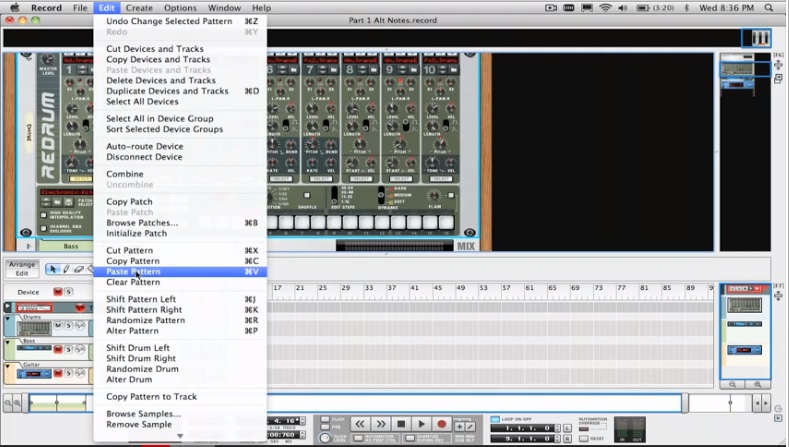789x447 pixels.
Task: Select the pencil tool in sequencer toolbar
Action: (x=66, y=269)
